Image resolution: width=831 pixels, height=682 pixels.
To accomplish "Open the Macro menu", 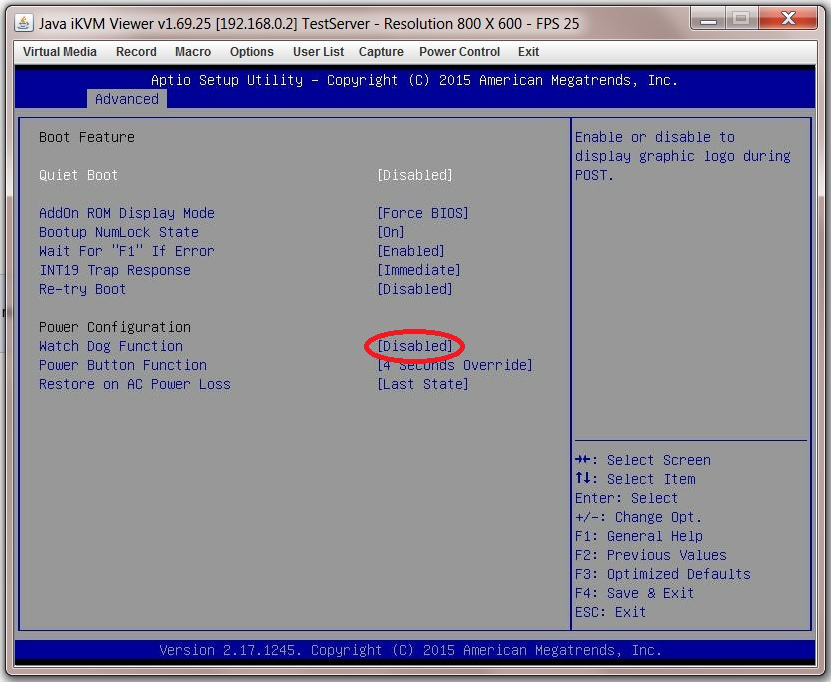I will click(193, 52).
